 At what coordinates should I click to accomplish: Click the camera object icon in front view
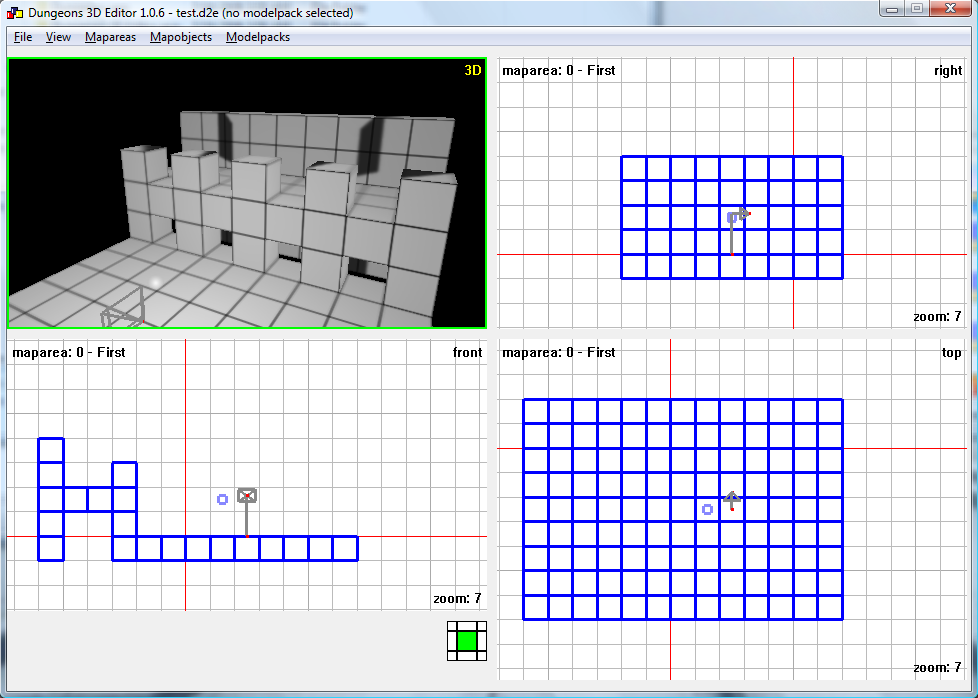click(247, 495)
